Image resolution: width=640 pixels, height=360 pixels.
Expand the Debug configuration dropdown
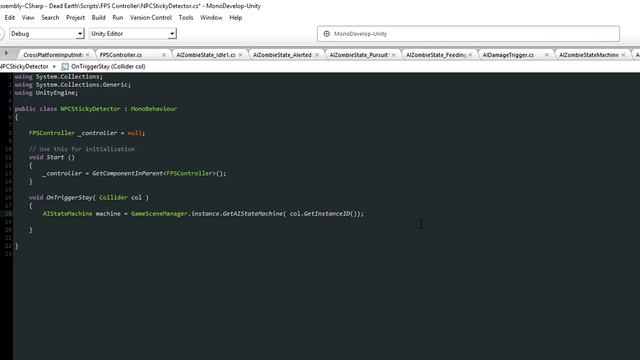coord(47,33)
